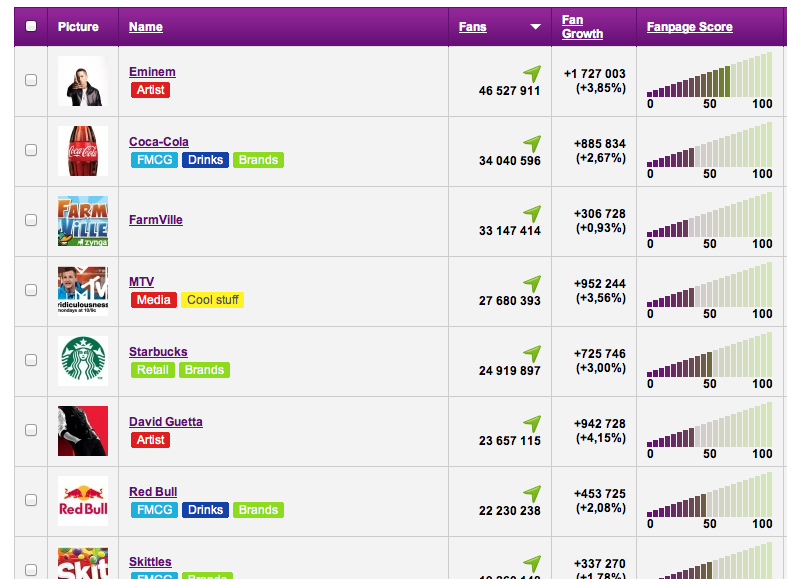Click the Drinks tag under Coca-Cola
Viewport: 787px width, 579px height.
point(205,160)
